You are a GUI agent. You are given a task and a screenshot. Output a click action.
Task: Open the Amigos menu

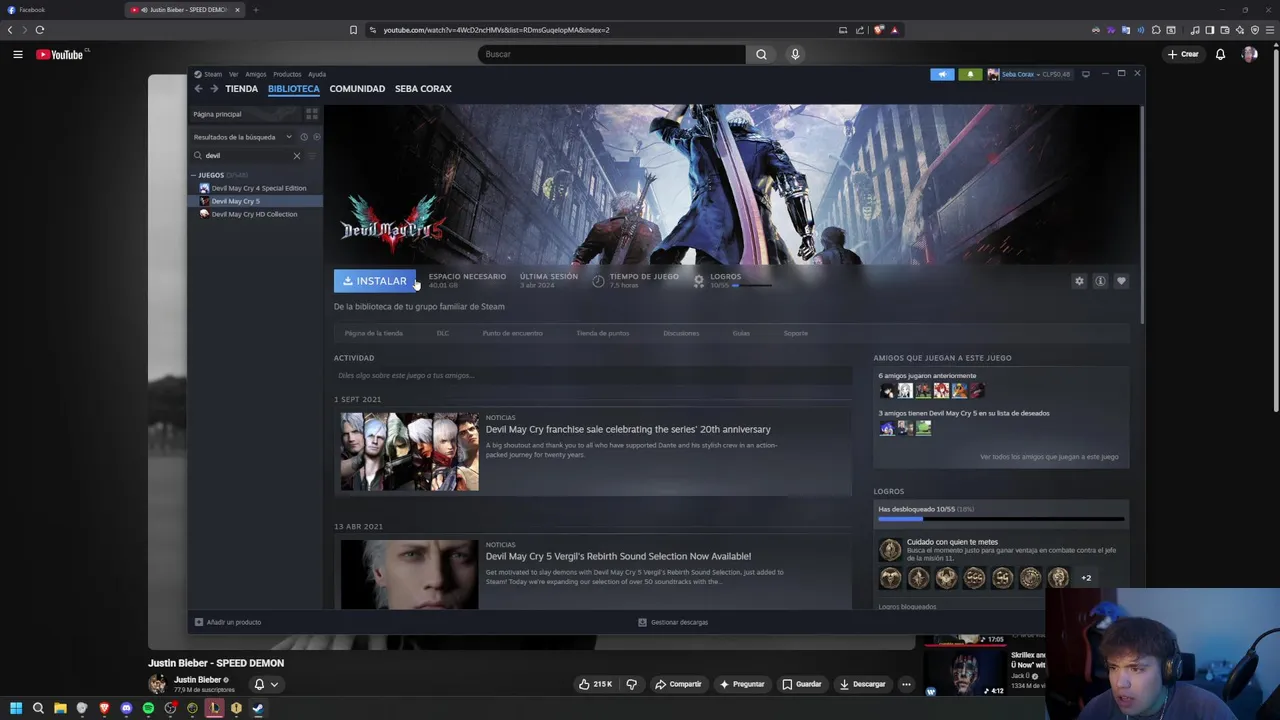[x=256, y=74]
